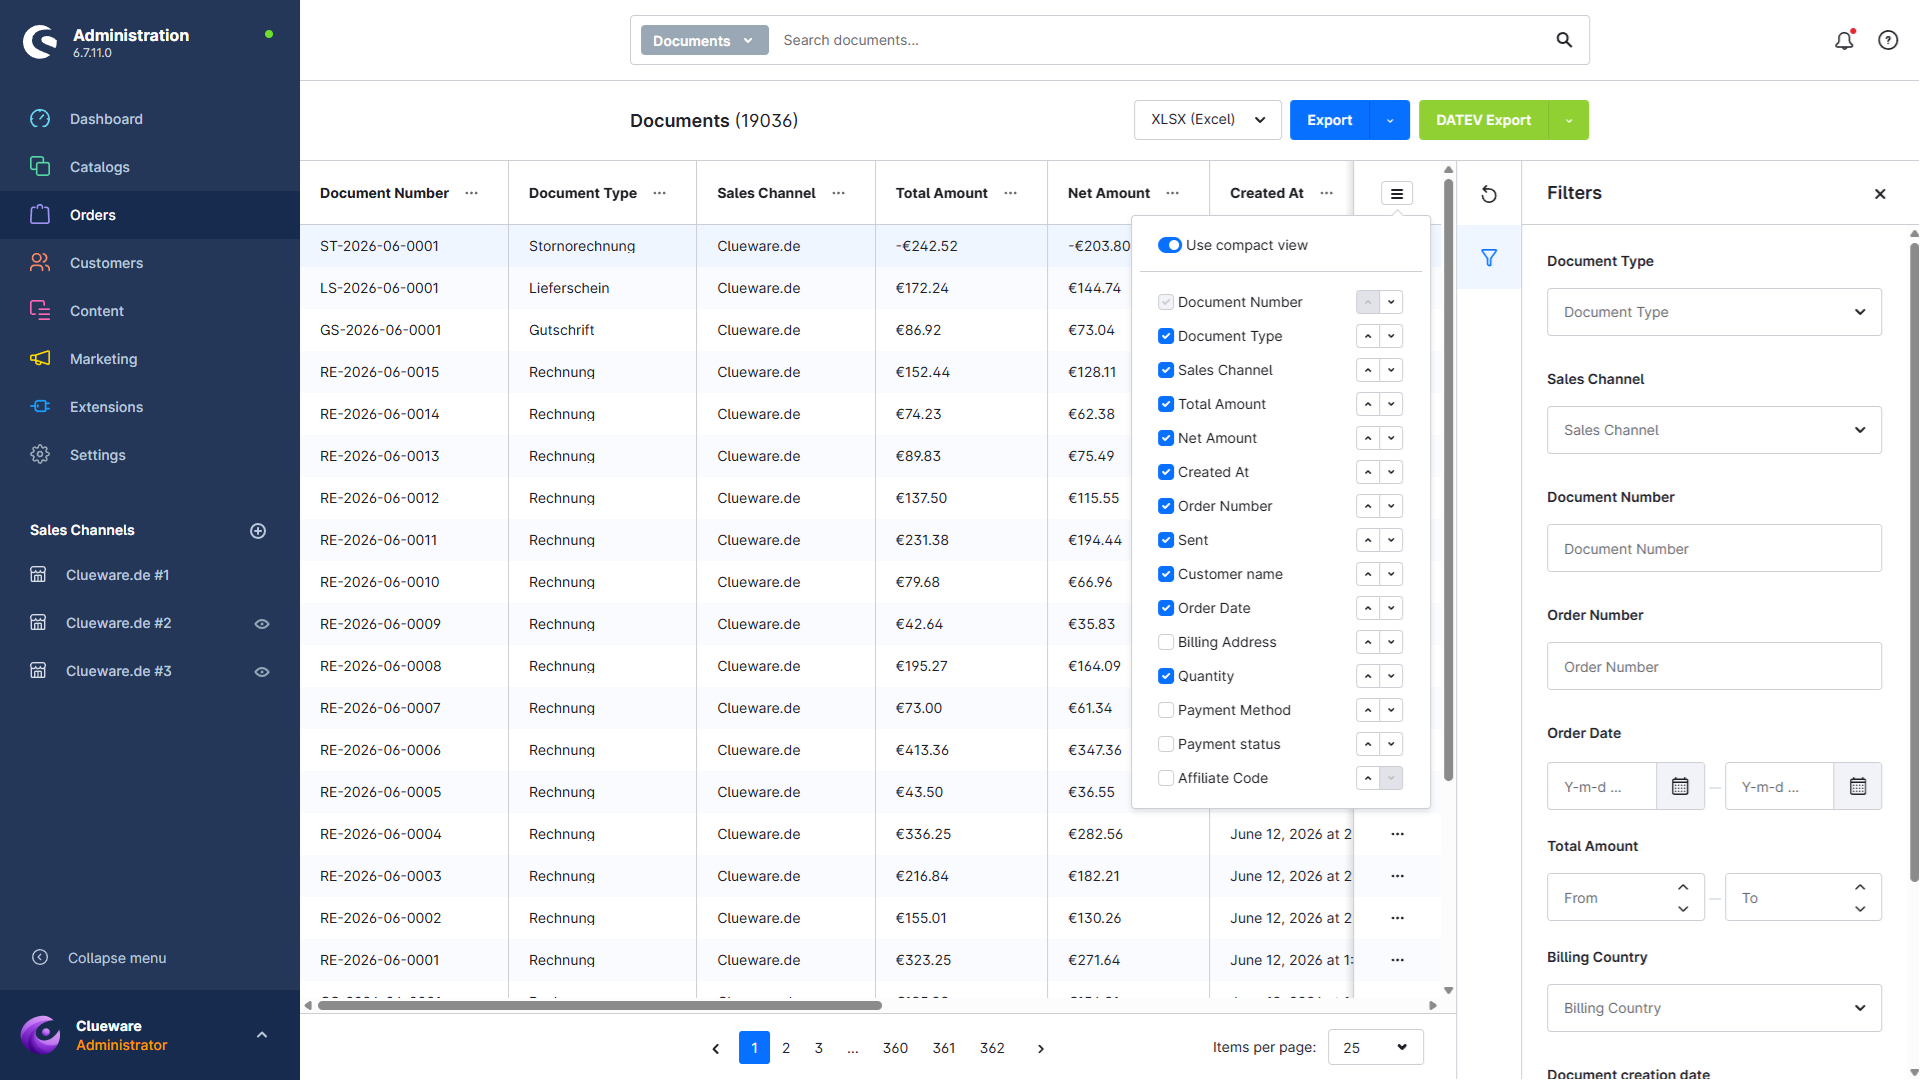Viewport: 1920px width, 1080px height.
Task: Click the funnel filter icon
Action: (1489, 258)
